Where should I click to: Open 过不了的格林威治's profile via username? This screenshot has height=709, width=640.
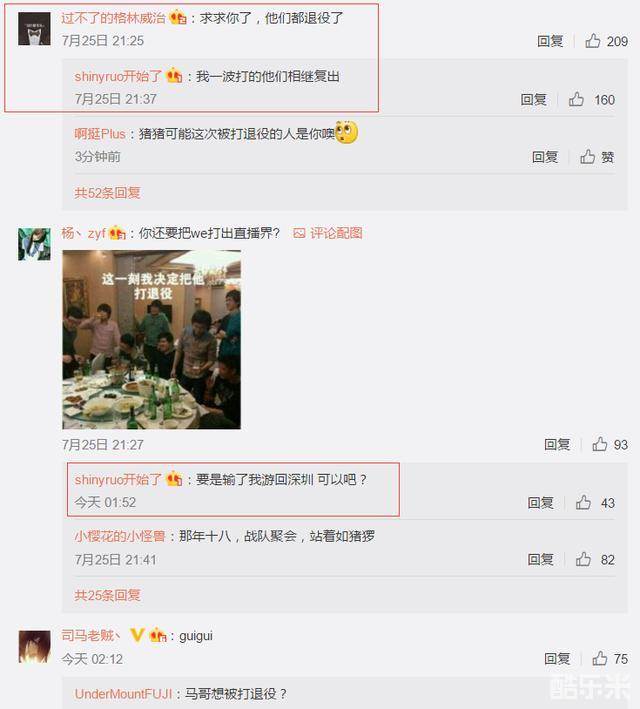coord(114,18)
